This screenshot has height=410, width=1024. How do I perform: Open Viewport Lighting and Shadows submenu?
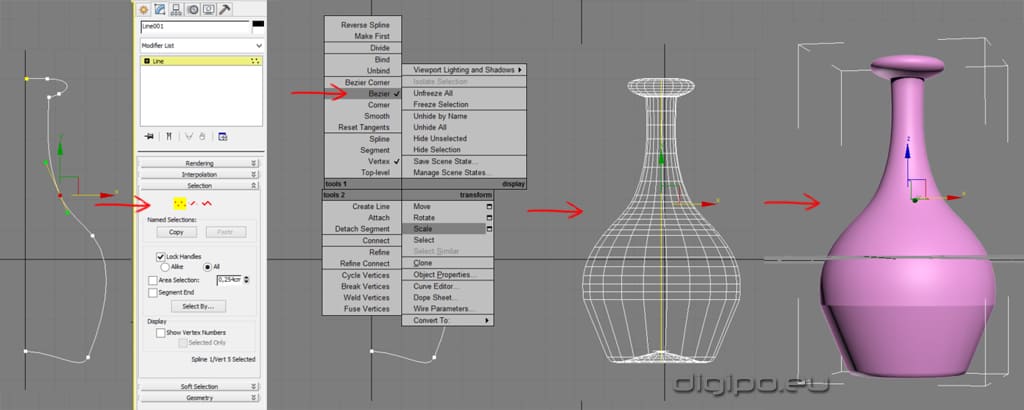(x=464, y=70)
